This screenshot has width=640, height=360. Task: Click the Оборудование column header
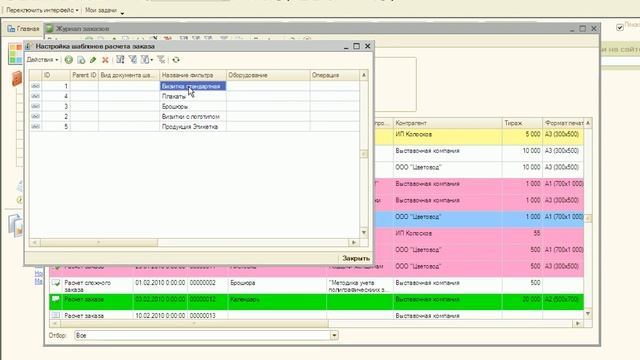point(268,75)
